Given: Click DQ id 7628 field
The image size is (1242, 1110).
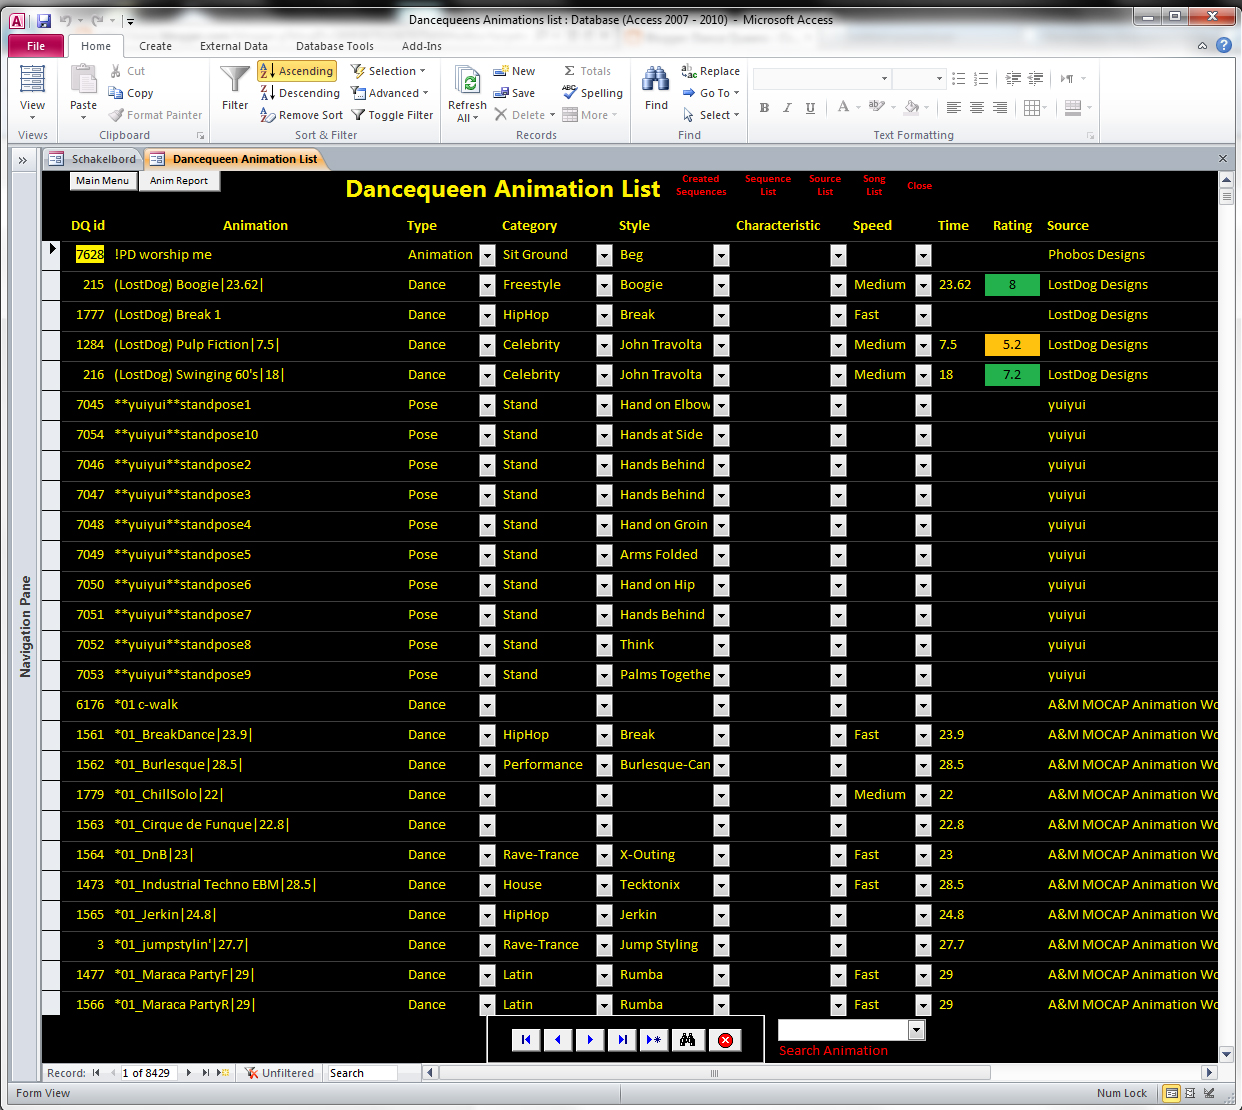Looking at the screenshot, I should (x=90, y=255).
